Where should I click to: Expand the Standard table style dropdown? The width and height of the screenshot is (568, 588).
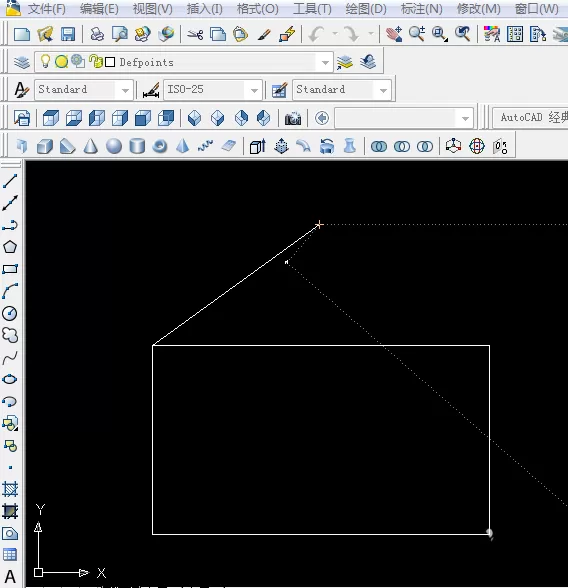click(383, 90)
